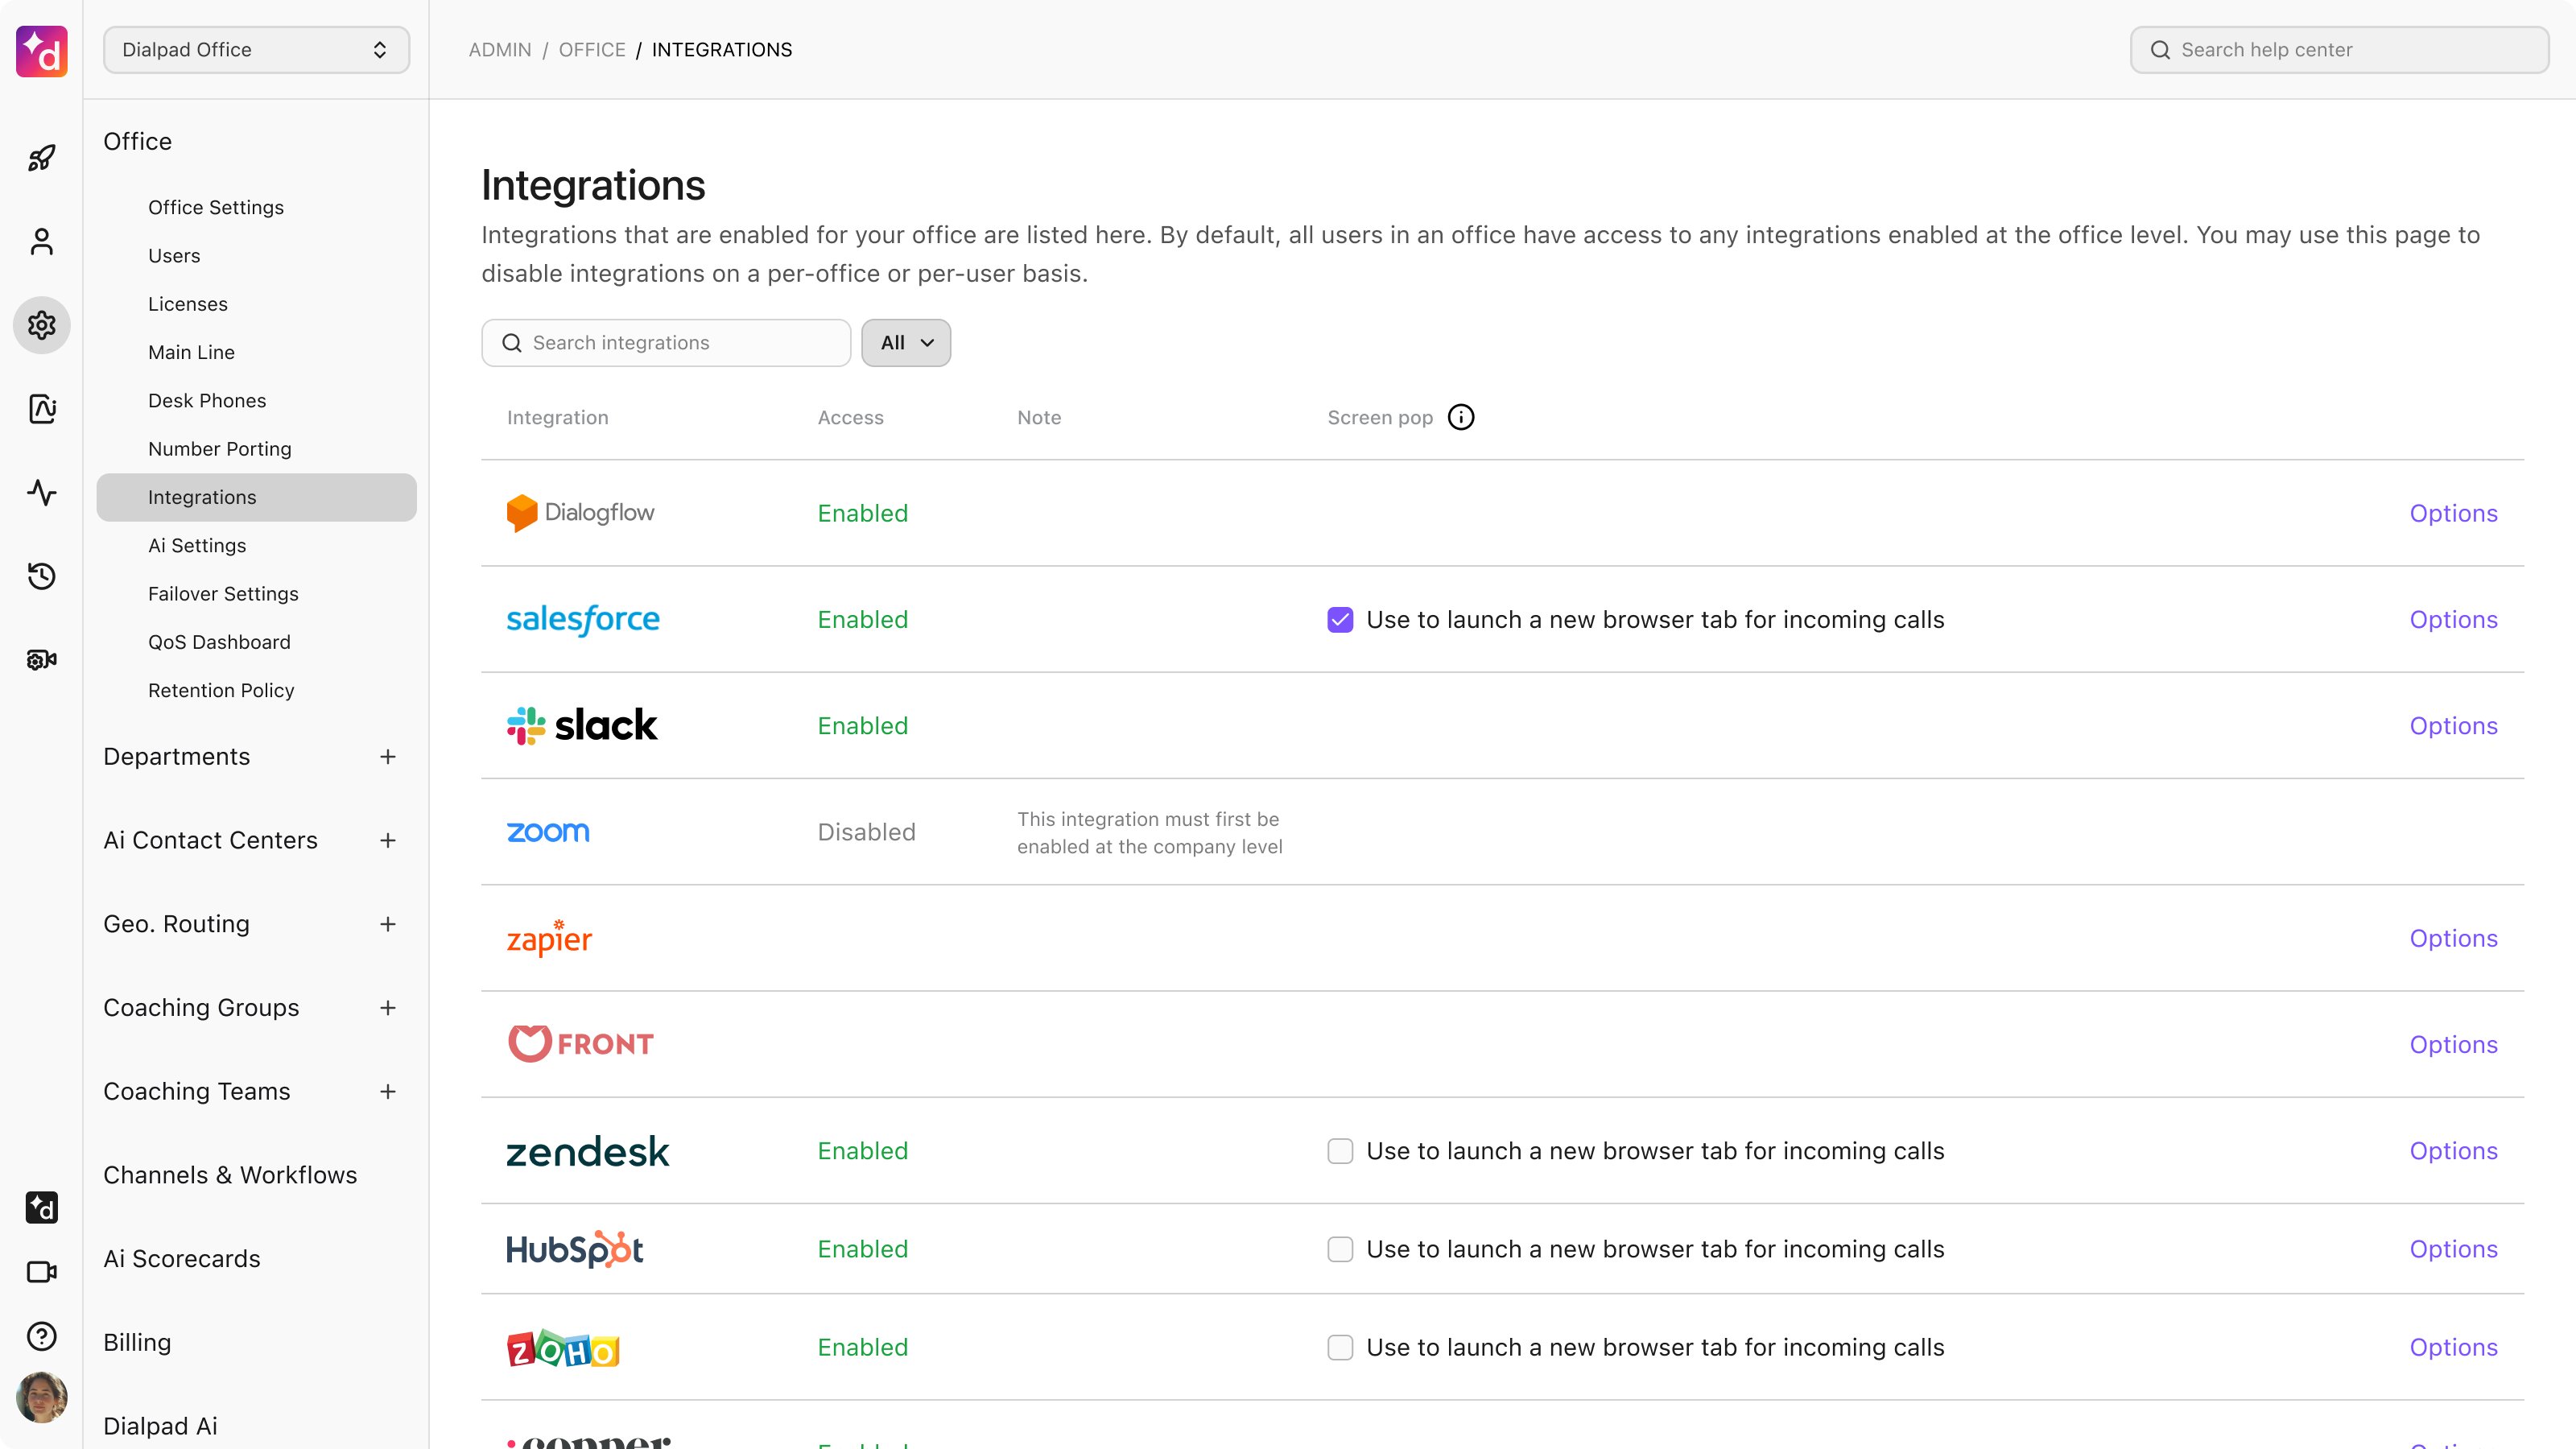Click the Salesforce logo
Image resolution: width=2576 pixels, height=1449 pixels.
pos(583,620)
